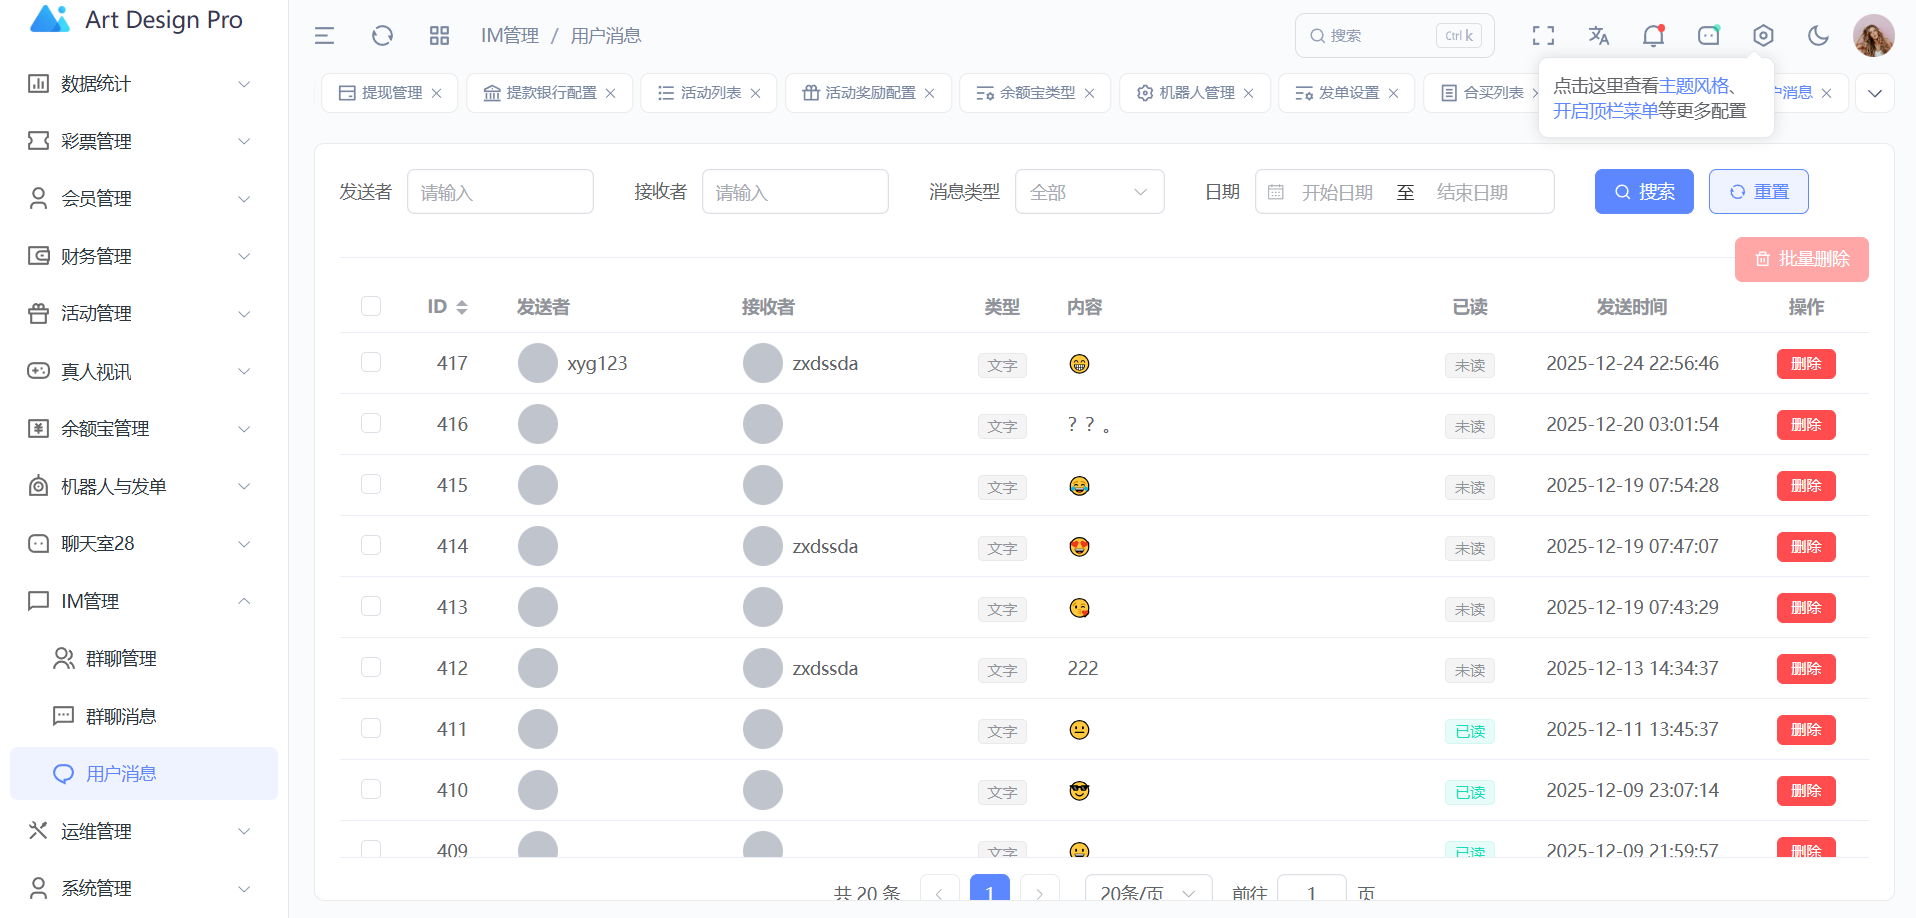Switch to dark mode with moon icon

(1818, 36)
